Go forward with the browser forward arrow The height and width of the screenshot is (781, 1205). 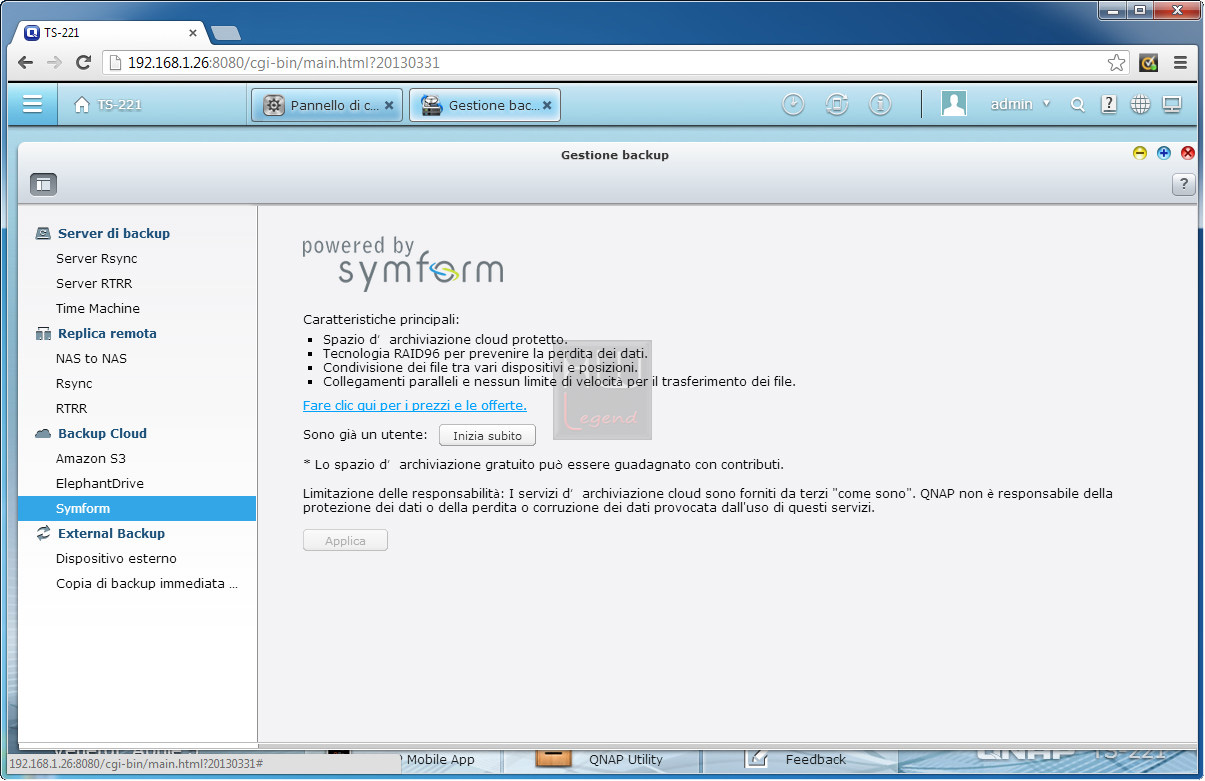tap(55, 62)
